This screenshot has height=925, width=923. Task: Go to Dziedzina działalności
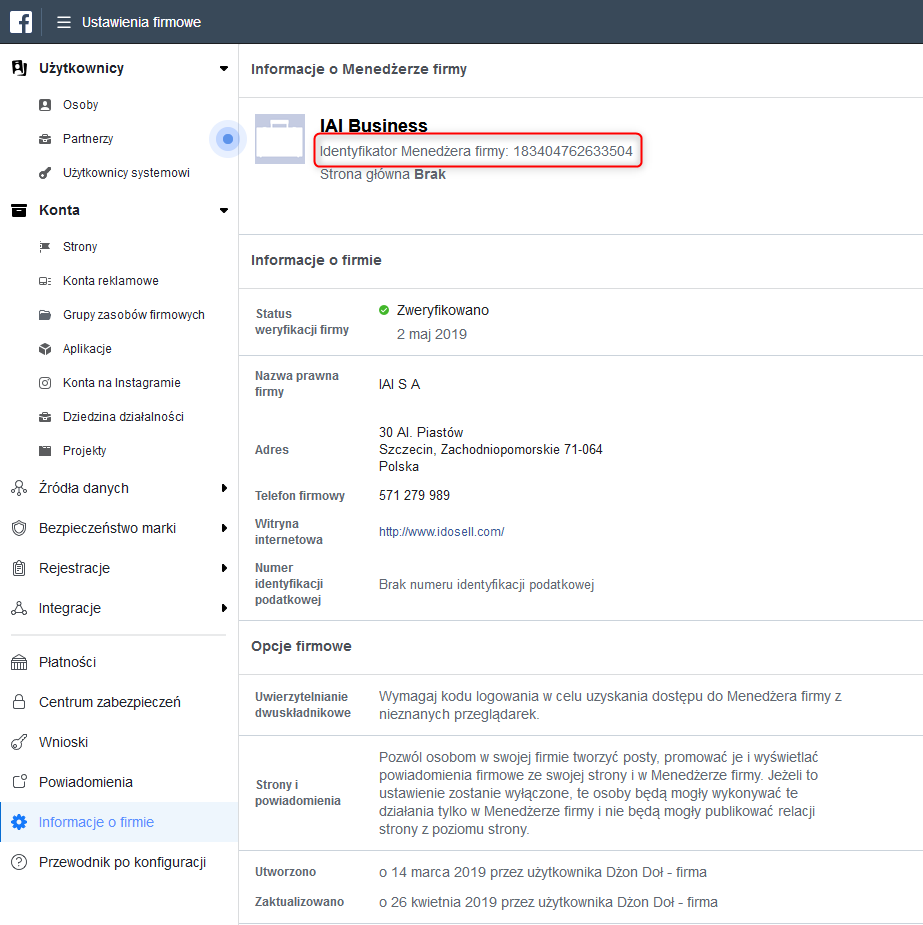[123, 417]
